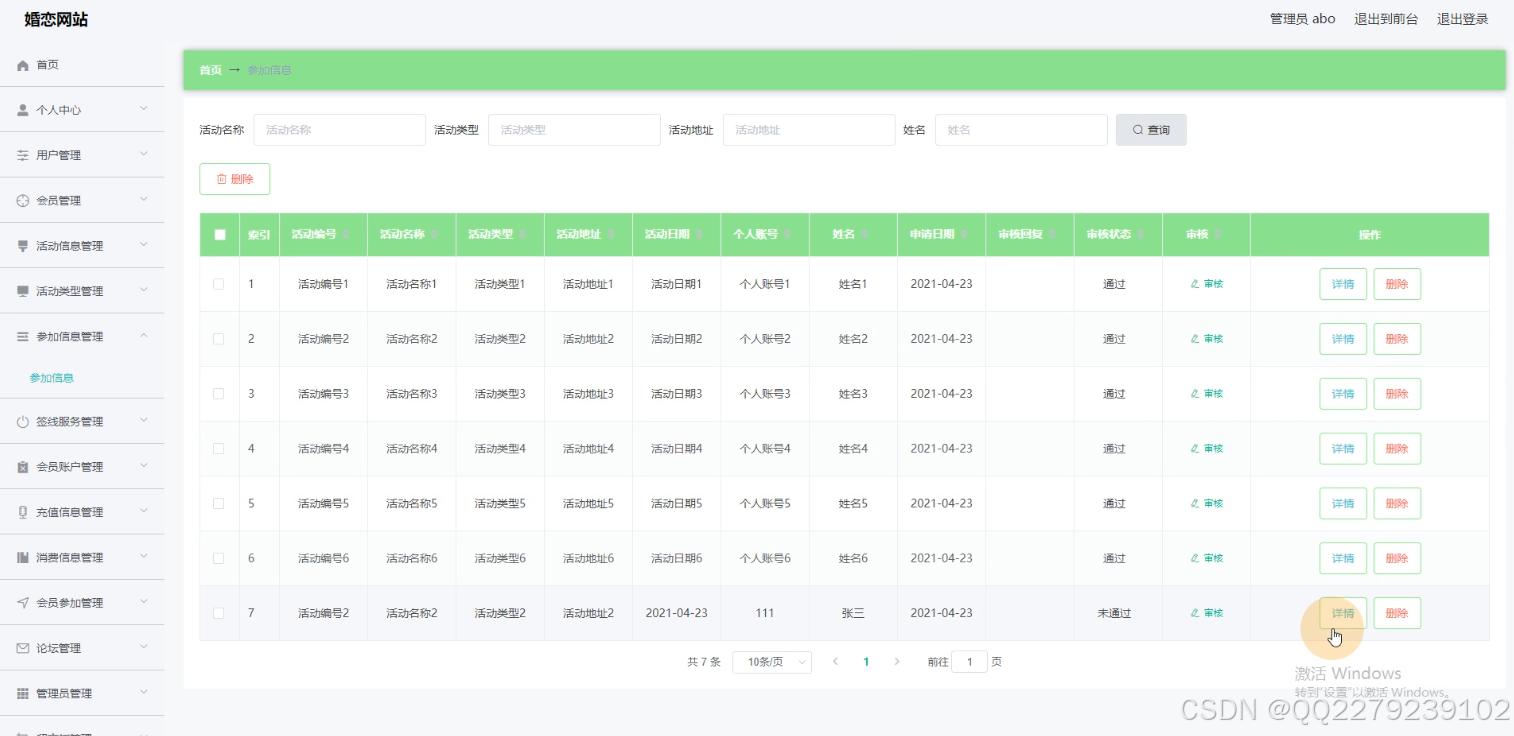This screenshot has width=1514, height=736.
Task: Click the chart icon beside 消费信息管理
Action: click(x=23, y=557)
